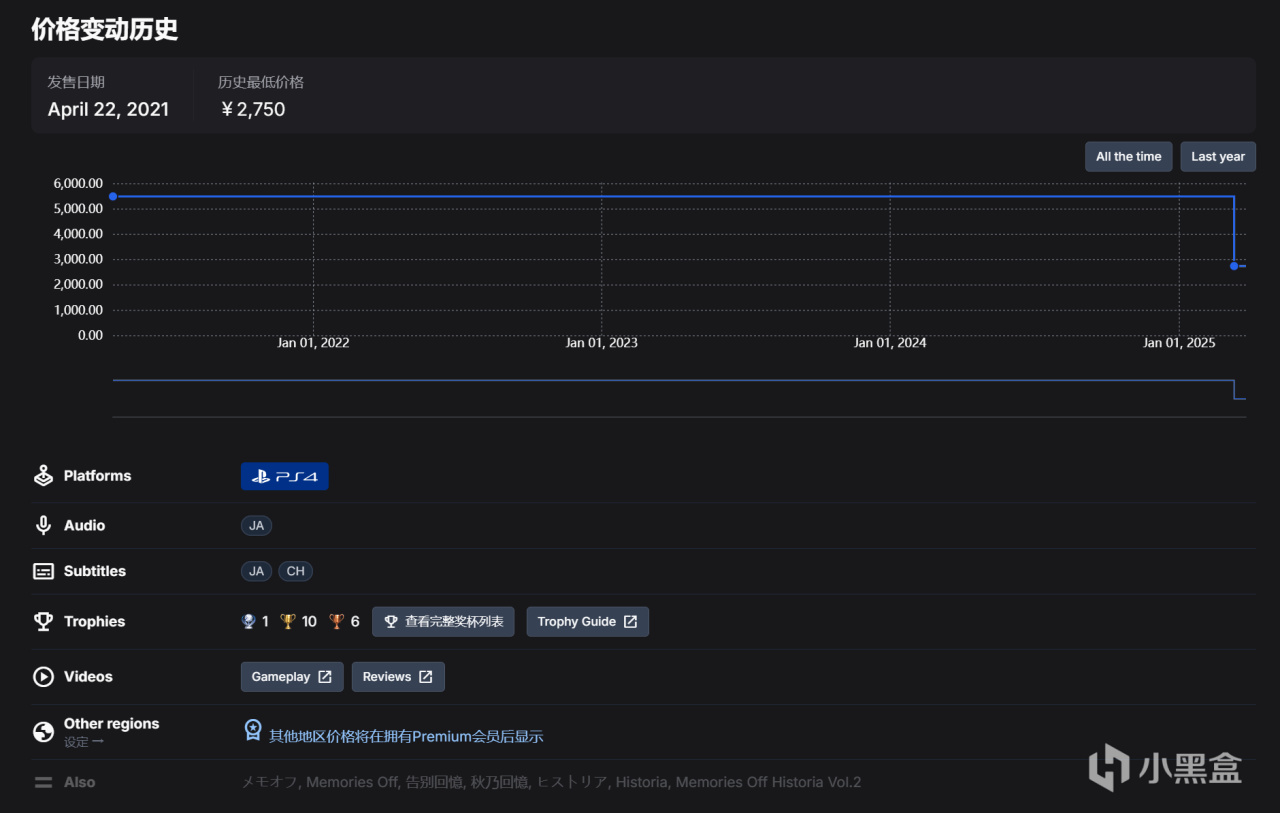This screenshot has height=813, width=1280.
Task: Click the JA tag in the Audio row
Action: [x=257, y=525]
